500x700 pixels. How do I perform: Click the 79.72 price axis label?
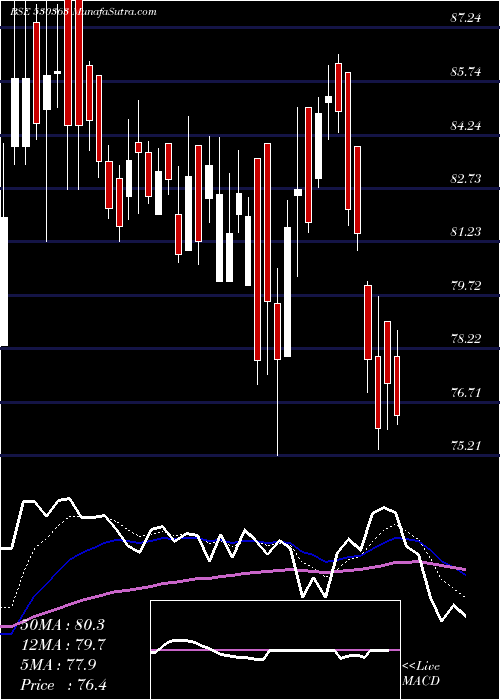point(467,286)
